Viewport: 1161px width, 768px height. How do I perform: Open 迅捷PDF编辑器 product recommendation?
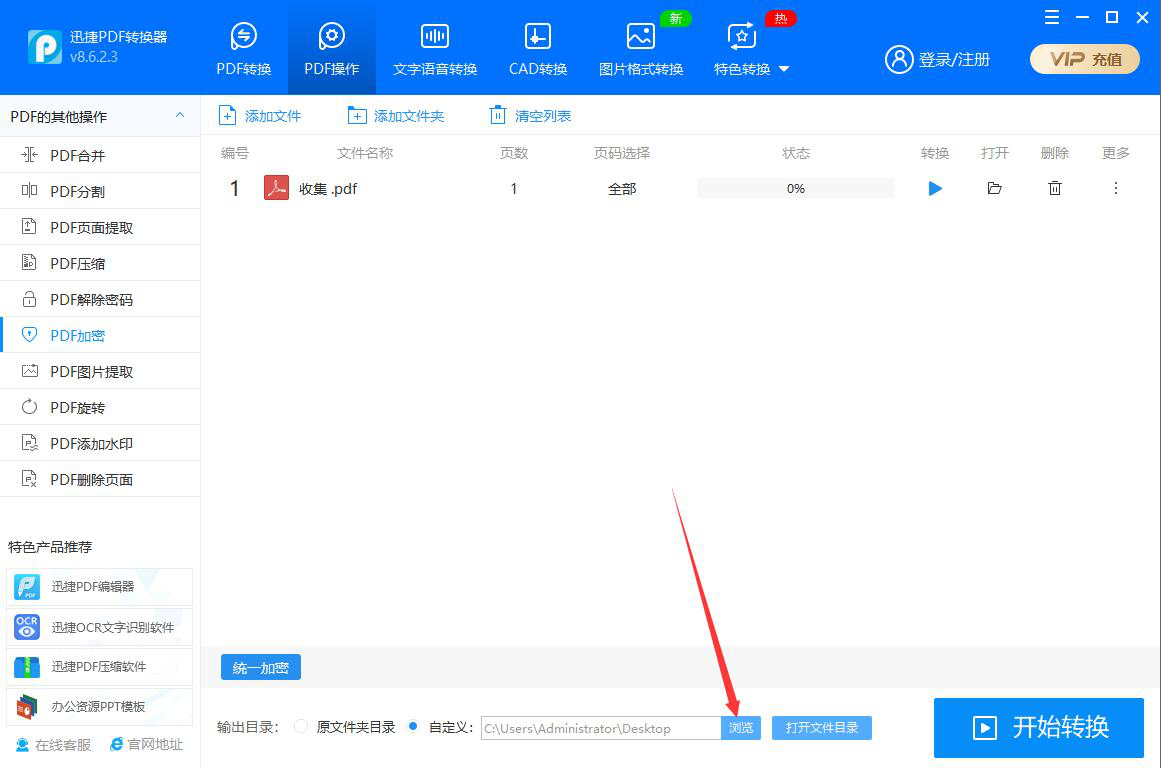point(99,587)
